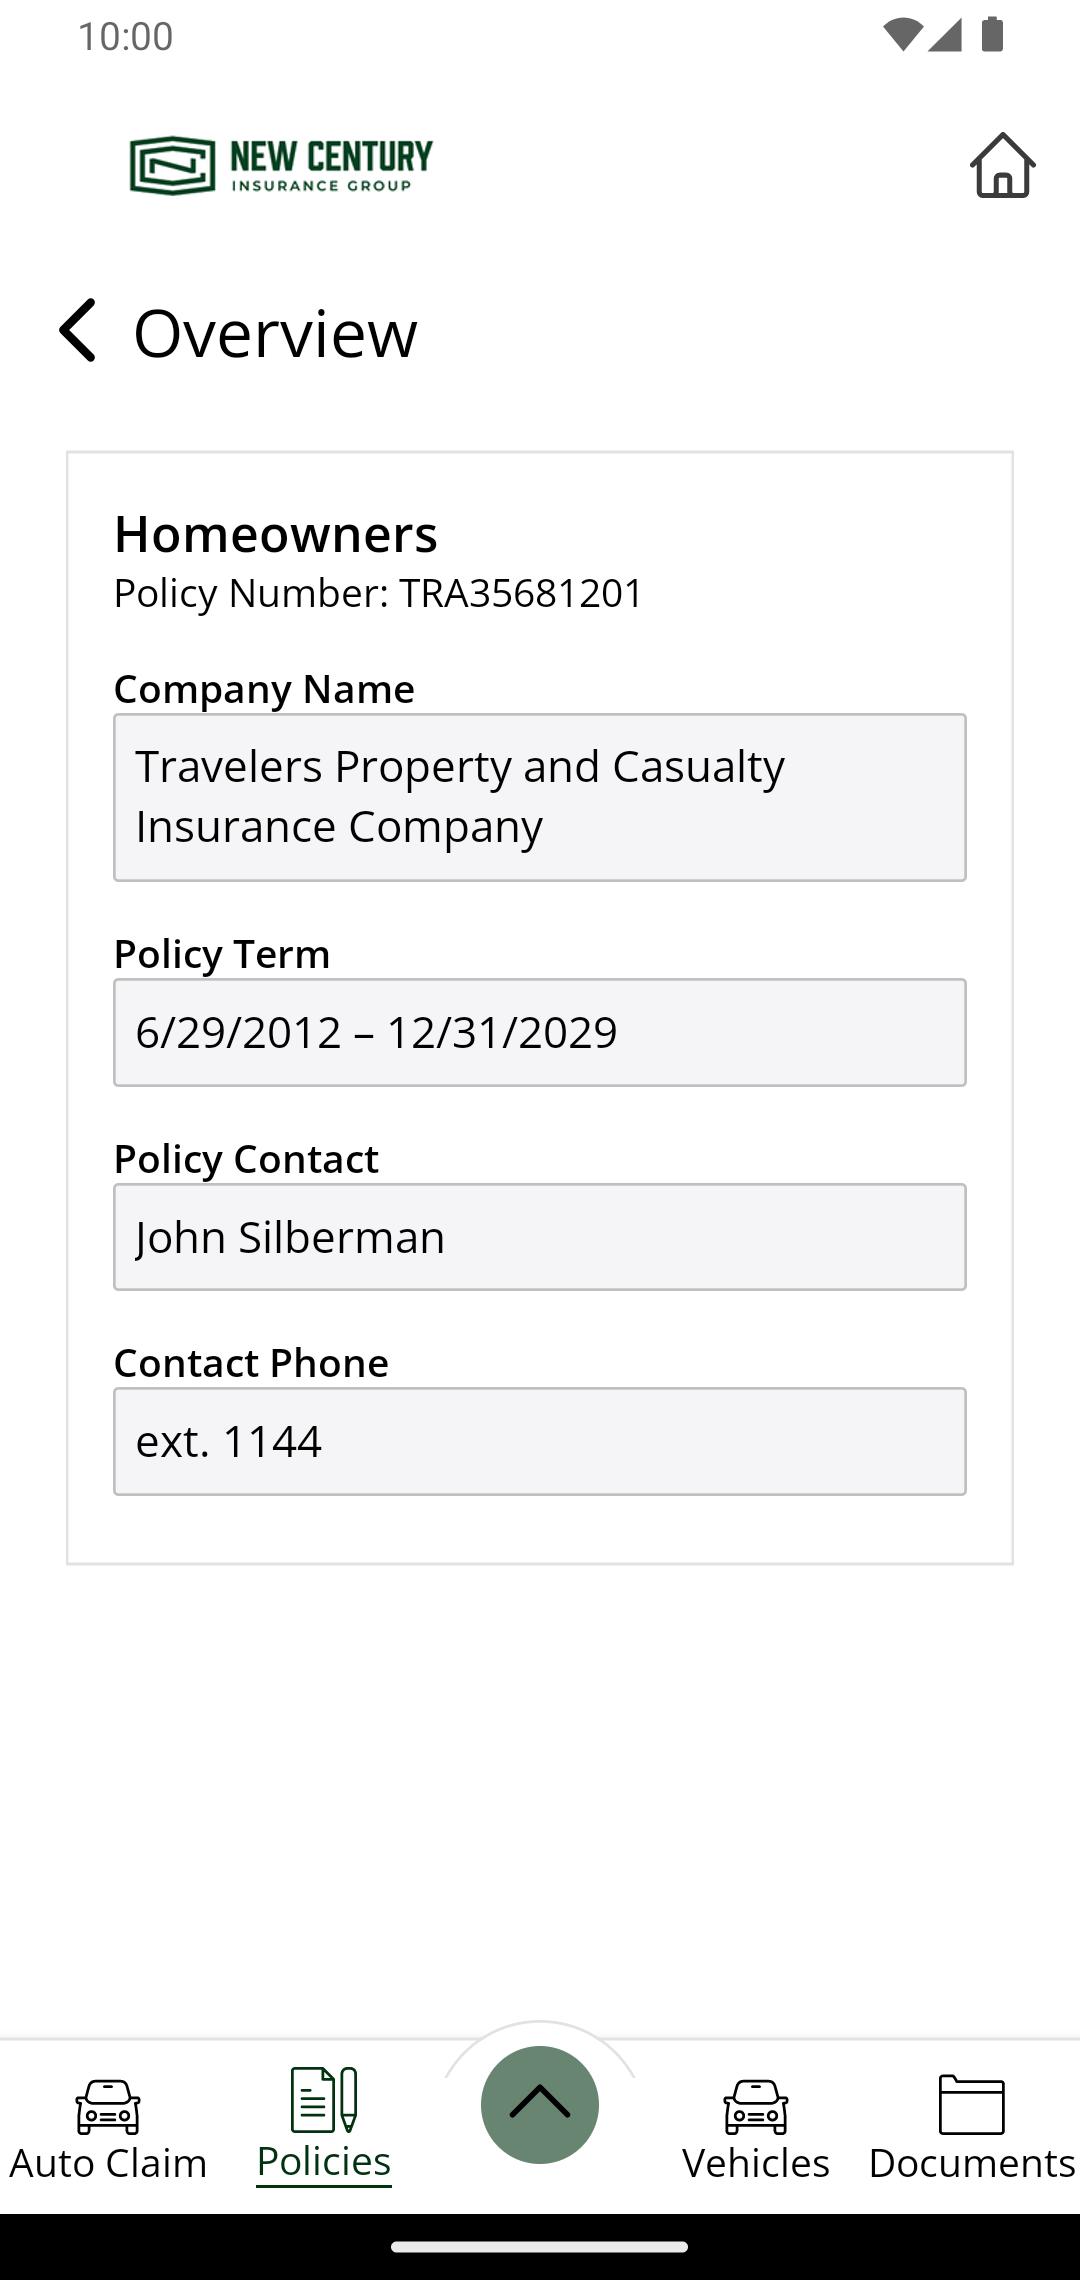Tap the home icon in the header
The image size is (1080, 2280).
[x=1002, y=165]
